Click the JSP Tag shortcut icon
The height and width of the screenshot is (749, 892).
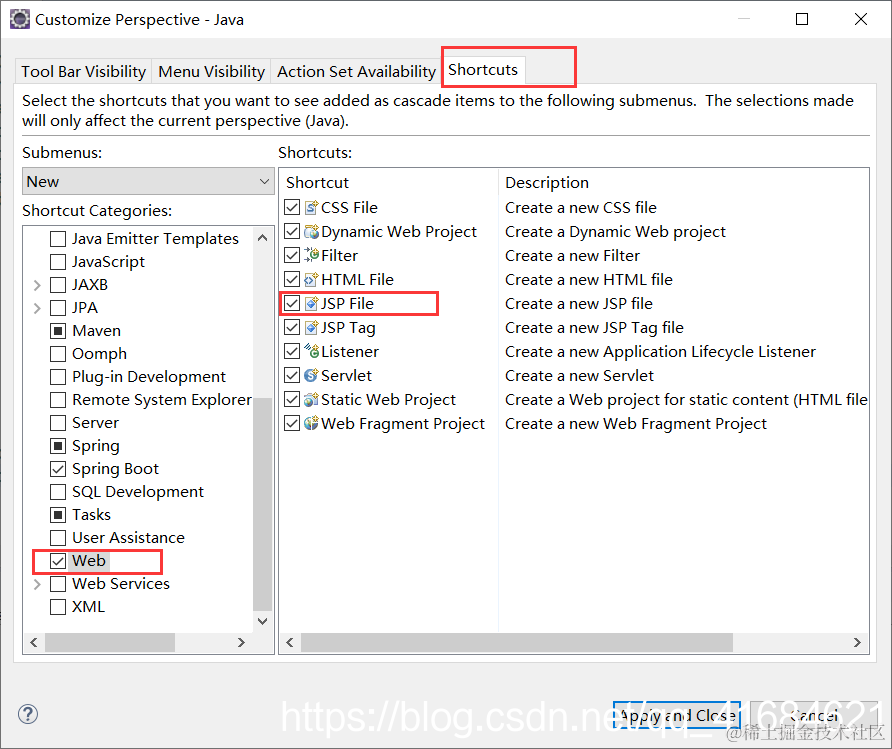click(311, 328)
